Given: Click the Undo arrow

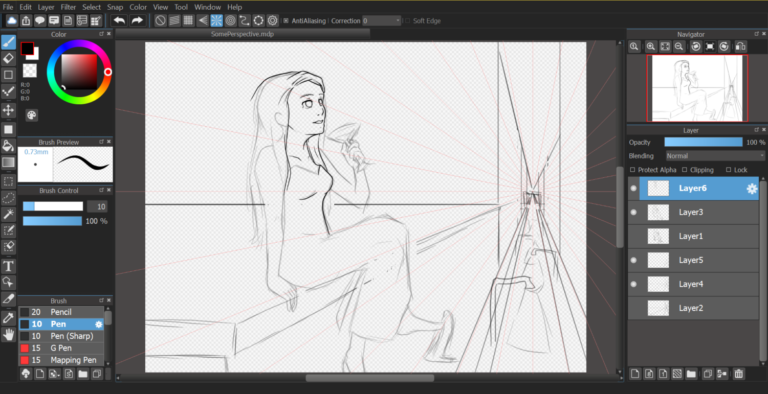Looking at the screenshot, I should click(119, 21).
